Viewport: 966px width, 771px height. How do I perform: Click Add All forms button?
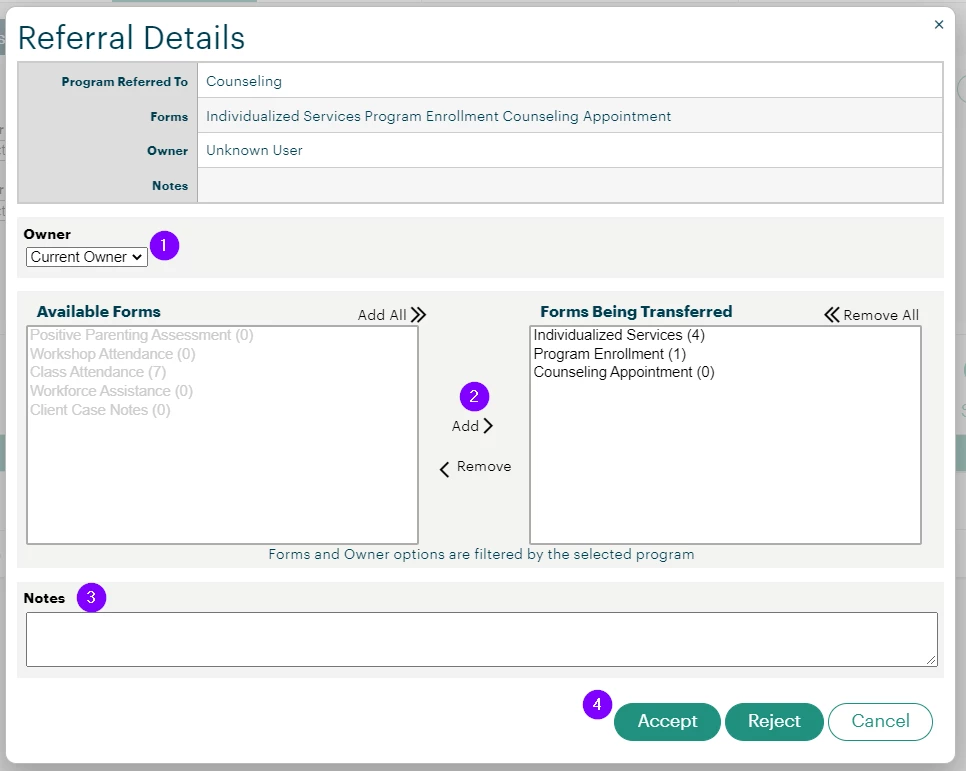point(392,315)
